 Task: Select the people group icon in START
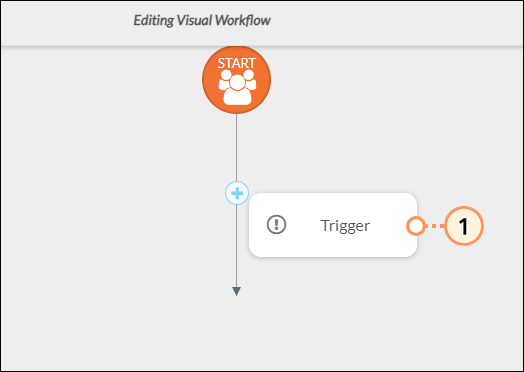[237, 87]
